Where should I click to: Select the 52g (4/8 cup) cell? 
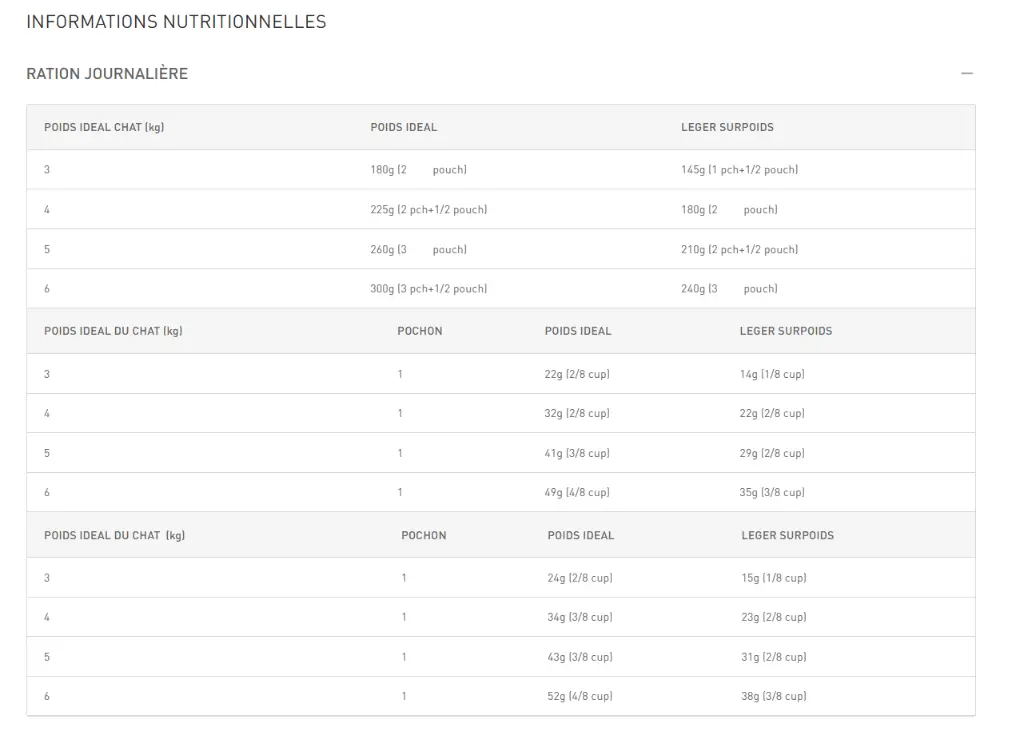click(580, 697)
